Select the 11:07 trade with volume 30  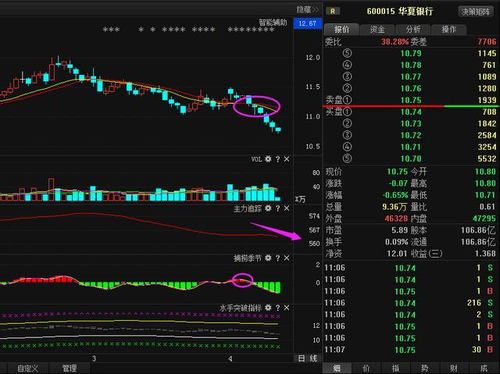pos(409,350)
